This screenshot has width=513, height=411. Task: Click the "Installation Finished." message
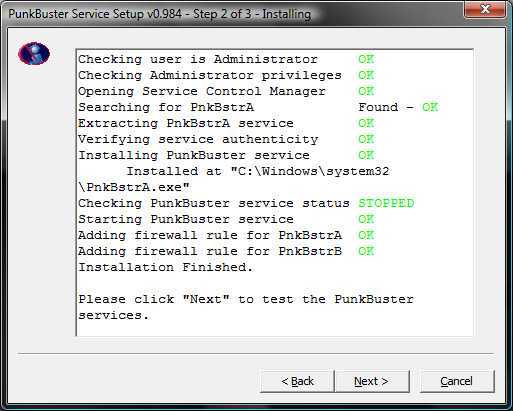coord(166,267)
